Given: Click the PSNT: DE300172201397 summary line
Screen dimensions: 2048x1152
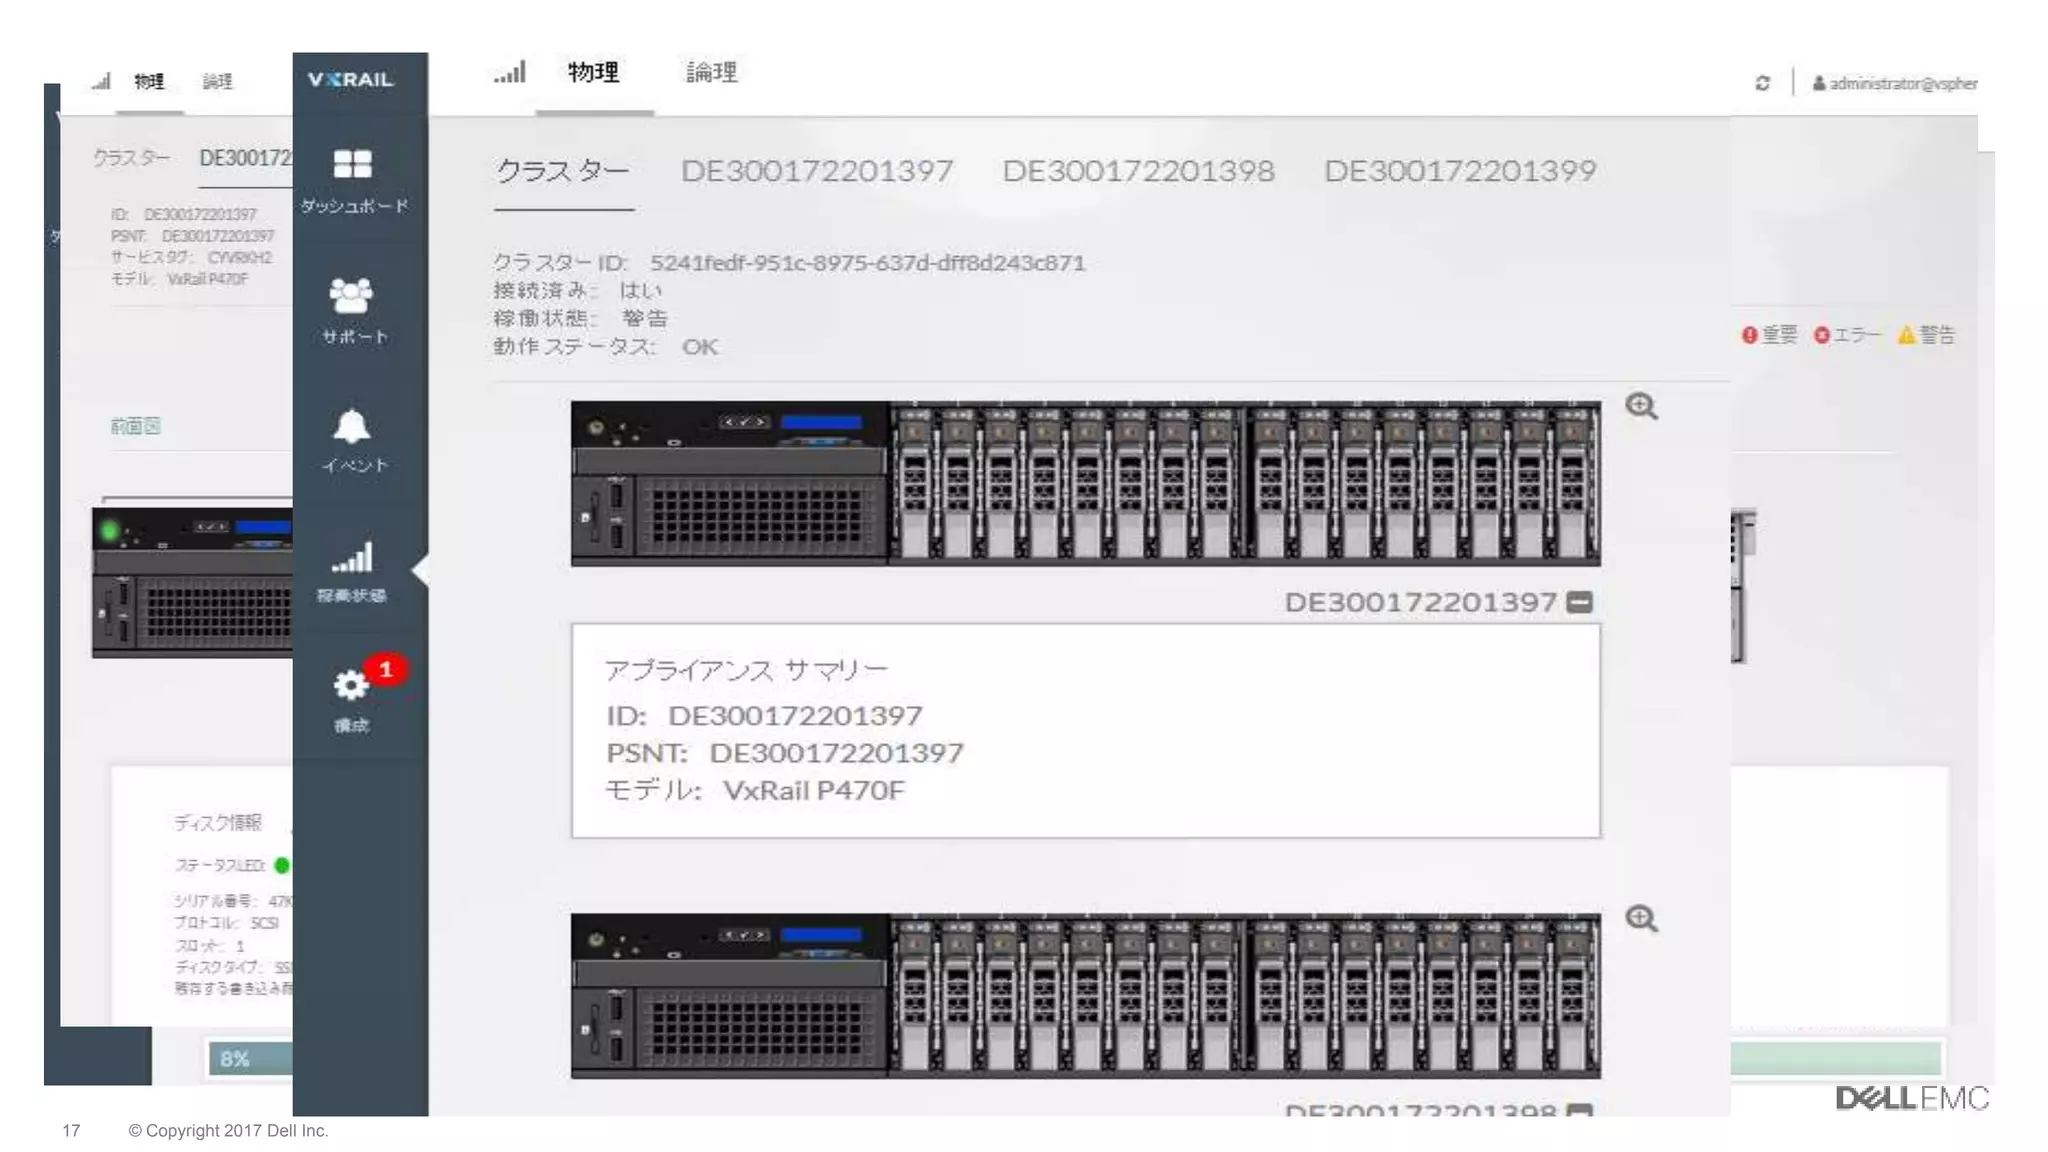Looking at the screenshot, I should [784, 753].
